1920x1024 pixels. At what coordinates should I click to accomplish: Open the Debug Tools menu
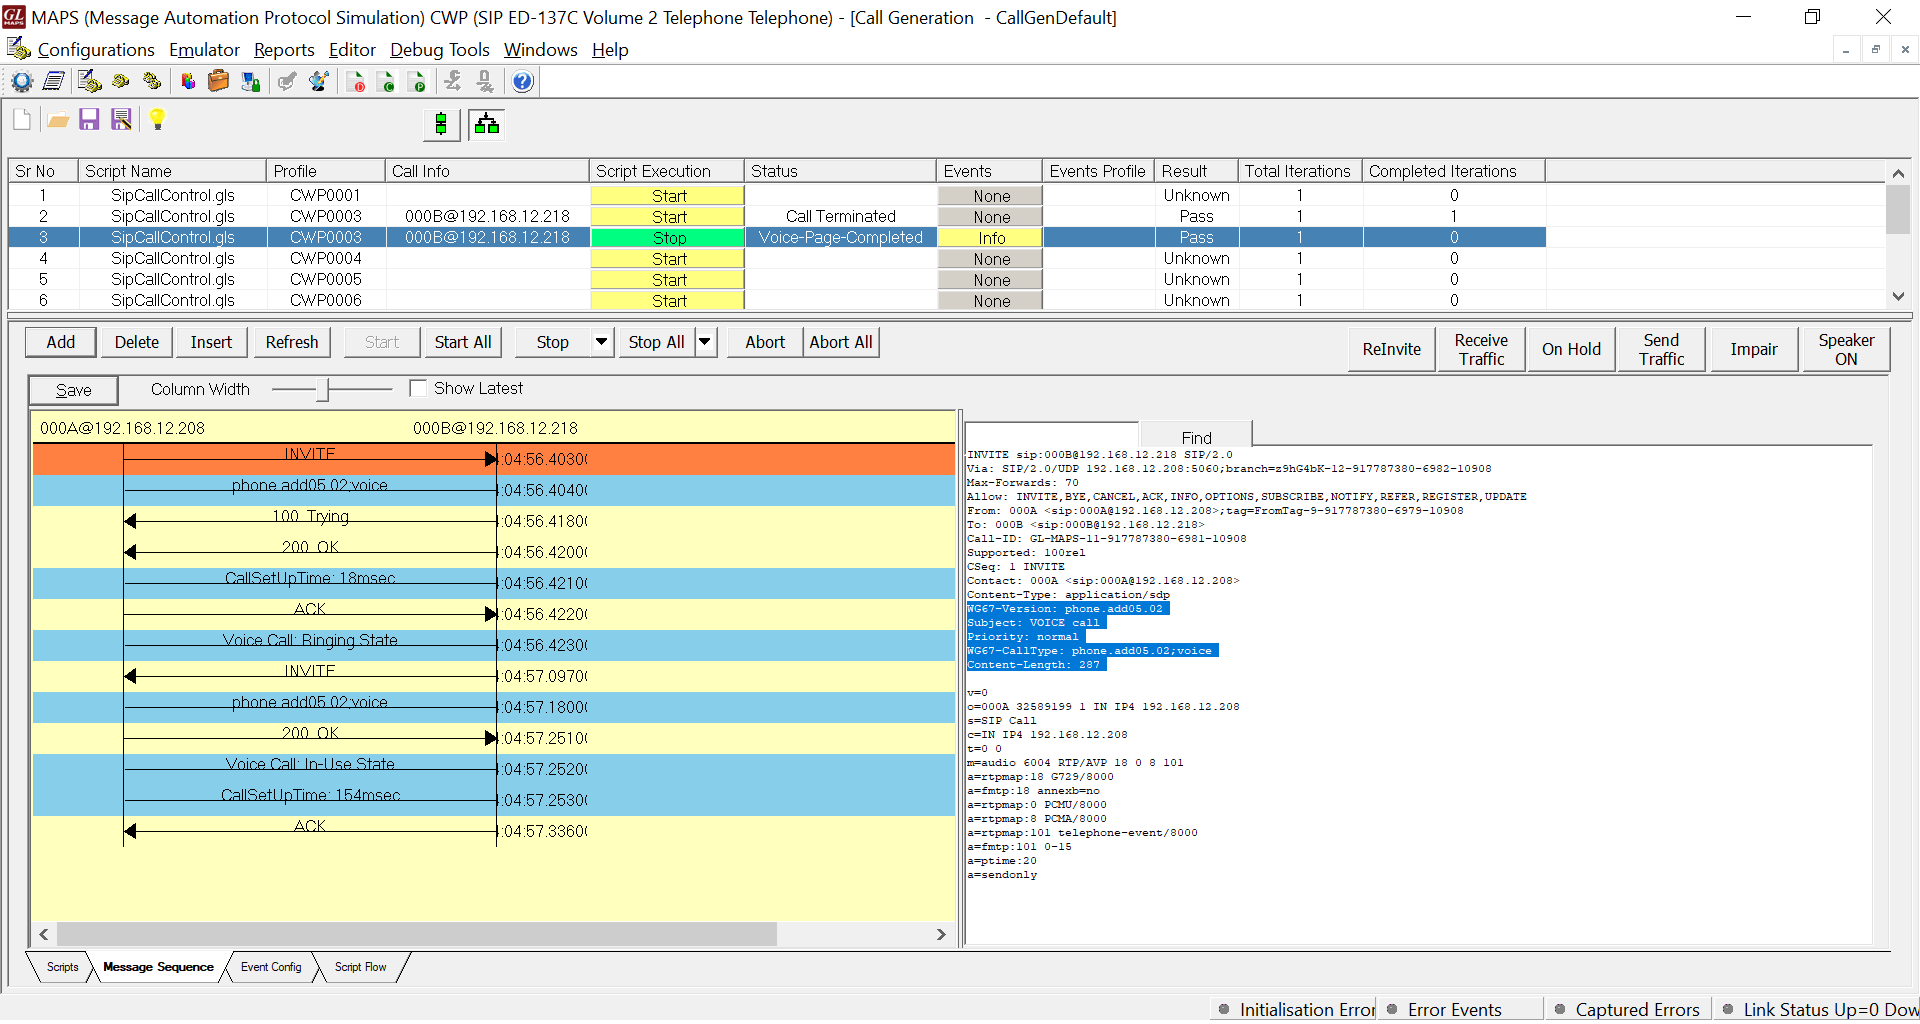click(x=439, y=50)
